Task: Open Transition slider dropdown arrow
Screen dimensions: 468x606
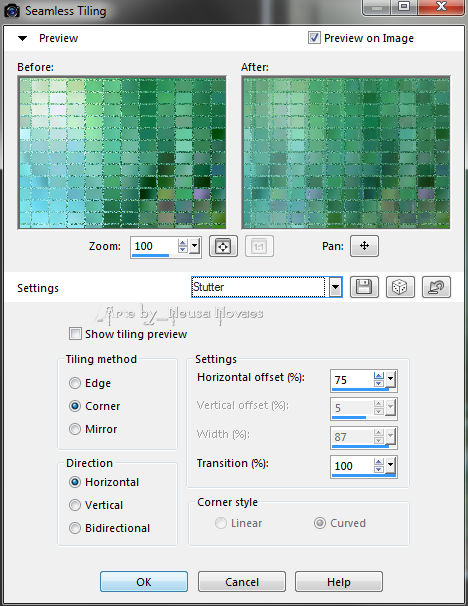Action: [390, 465]
